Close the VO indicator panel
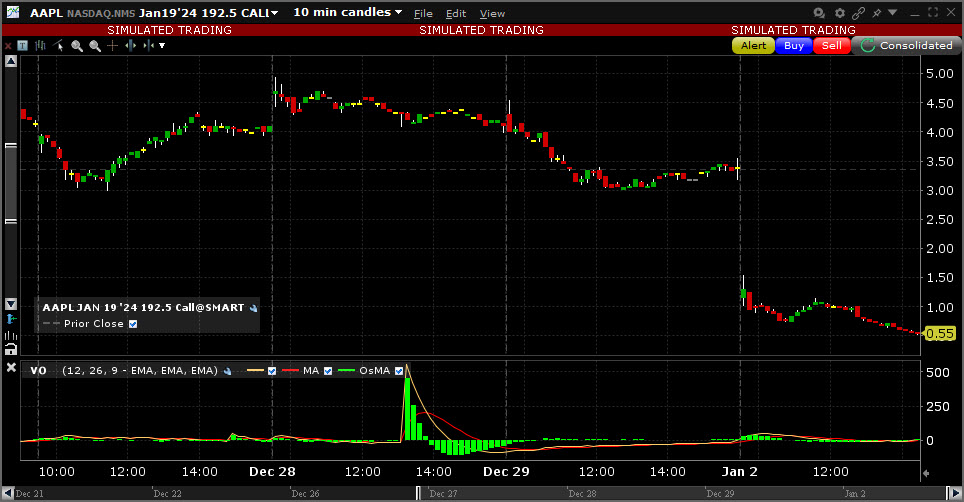 click(11, 367)
